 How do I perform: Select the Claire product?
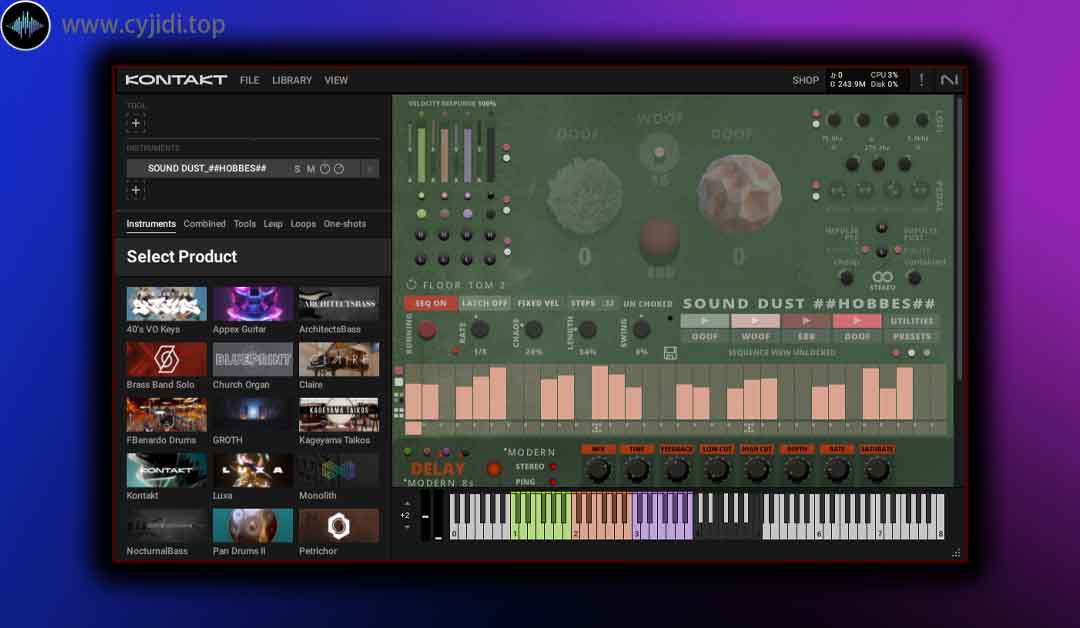click(338, 366)
